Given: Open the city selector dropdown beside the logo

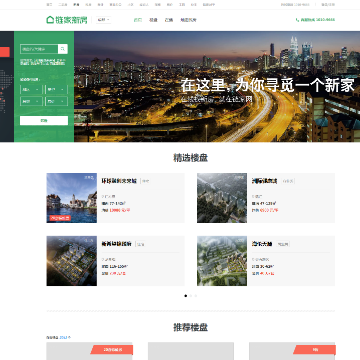Looking at the screenshot, I should coord(104,20).
